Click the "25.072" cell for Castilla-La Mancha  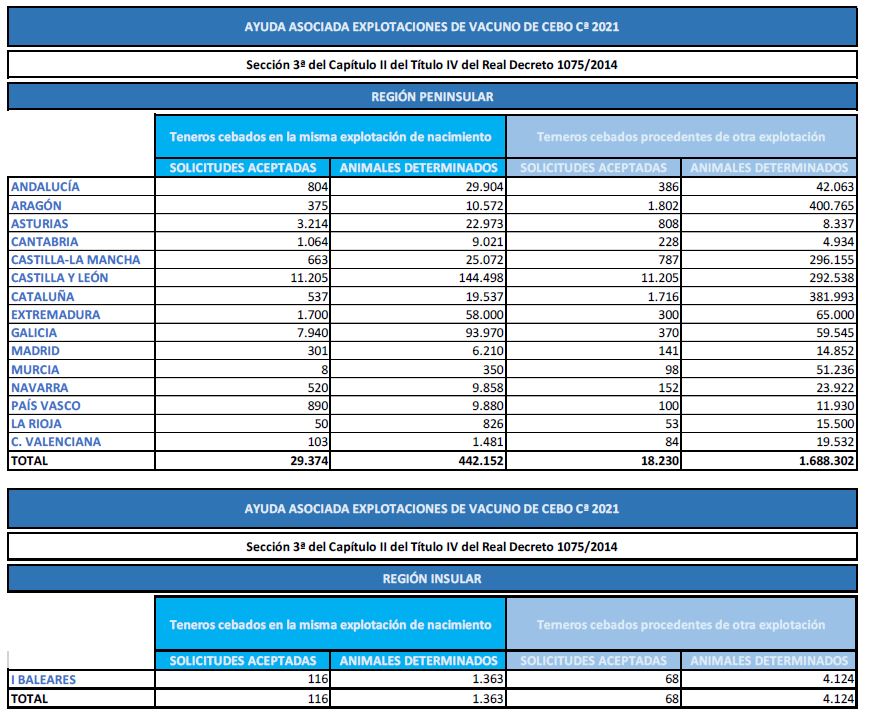pos(484,260)
